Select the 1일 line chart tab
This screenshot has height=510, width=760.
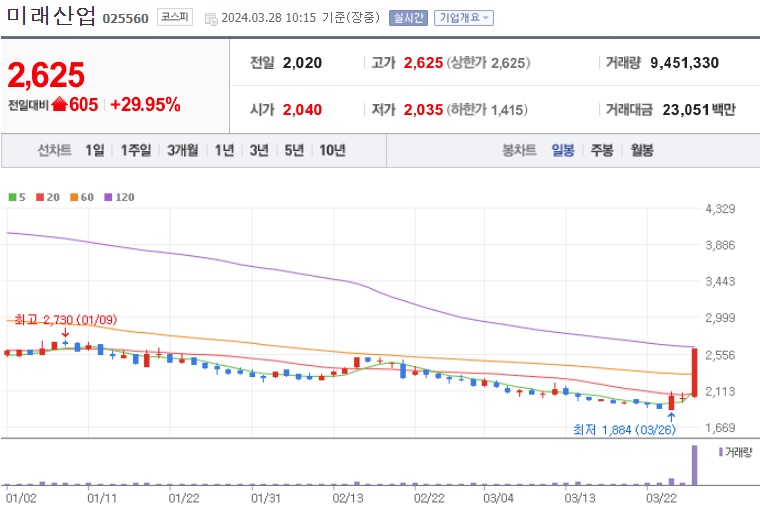point(95,150)
